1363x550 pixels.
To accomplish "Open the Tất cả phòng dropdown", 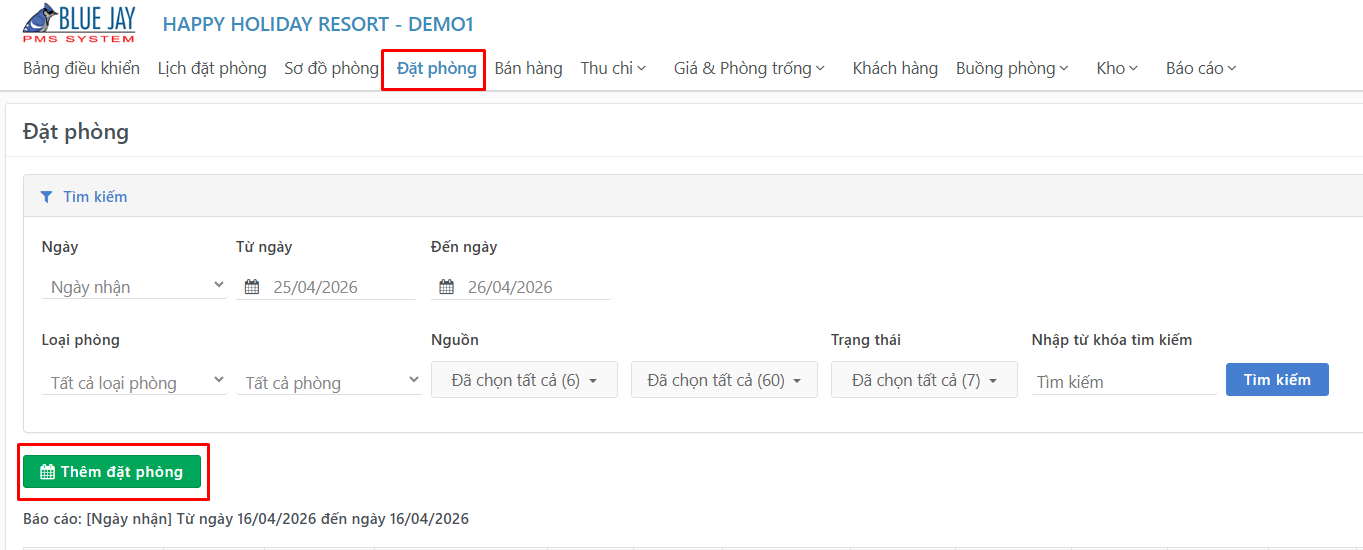I will coord(329,383).
